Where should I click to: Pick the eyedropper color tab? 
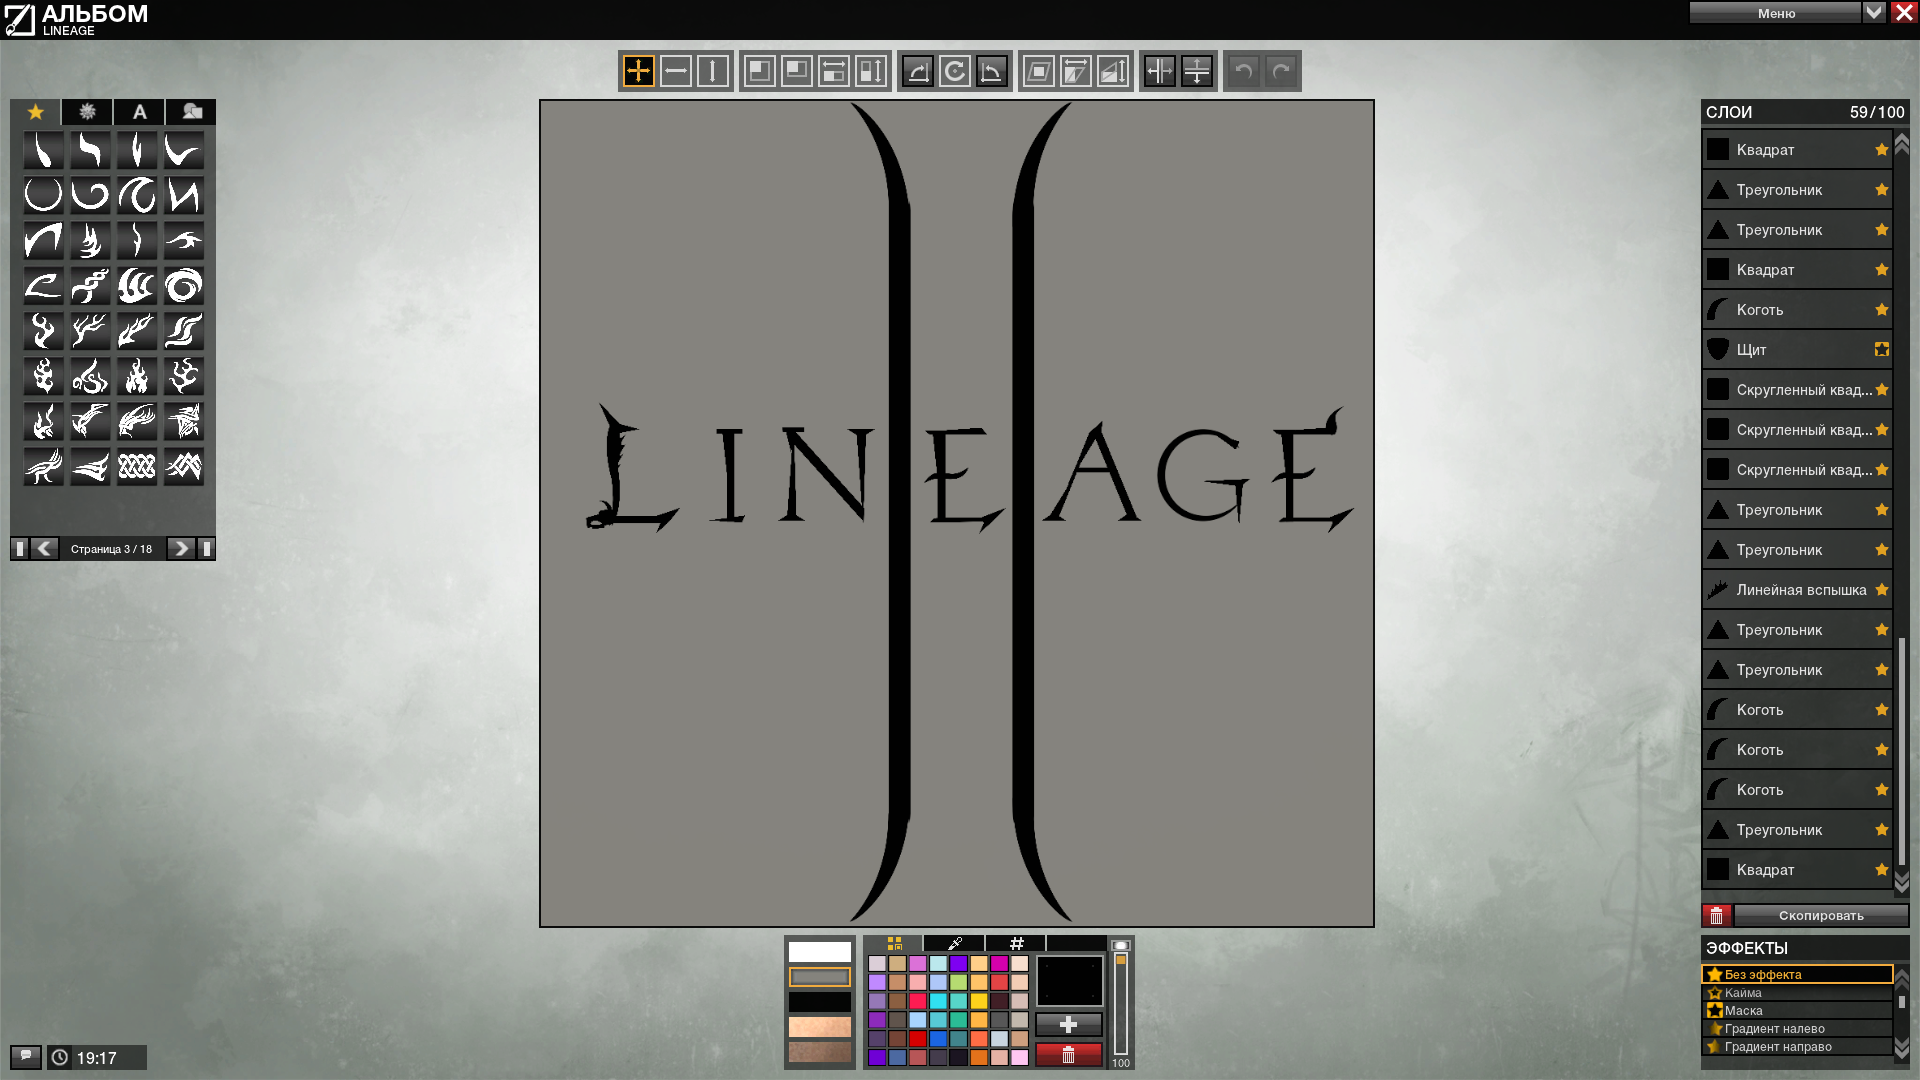coord(954,943)
